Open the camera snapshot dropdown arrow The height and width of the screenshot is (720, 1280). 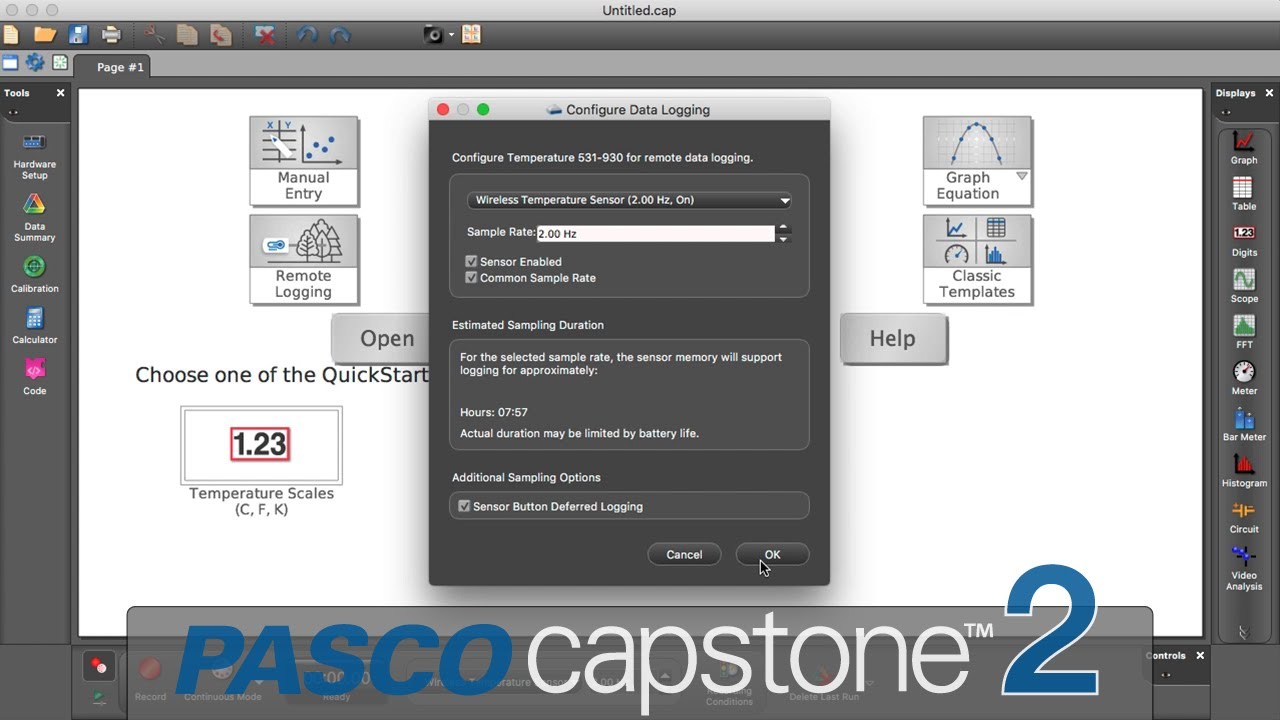point(451,35)
